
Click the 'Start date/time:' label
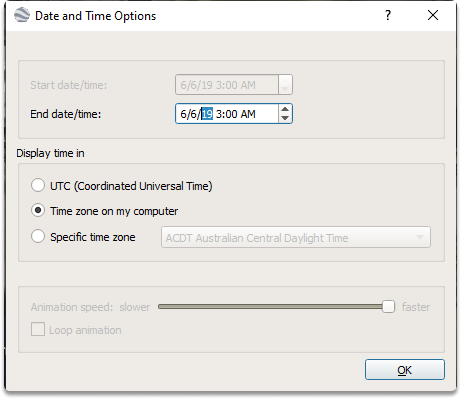pos(69,85)
